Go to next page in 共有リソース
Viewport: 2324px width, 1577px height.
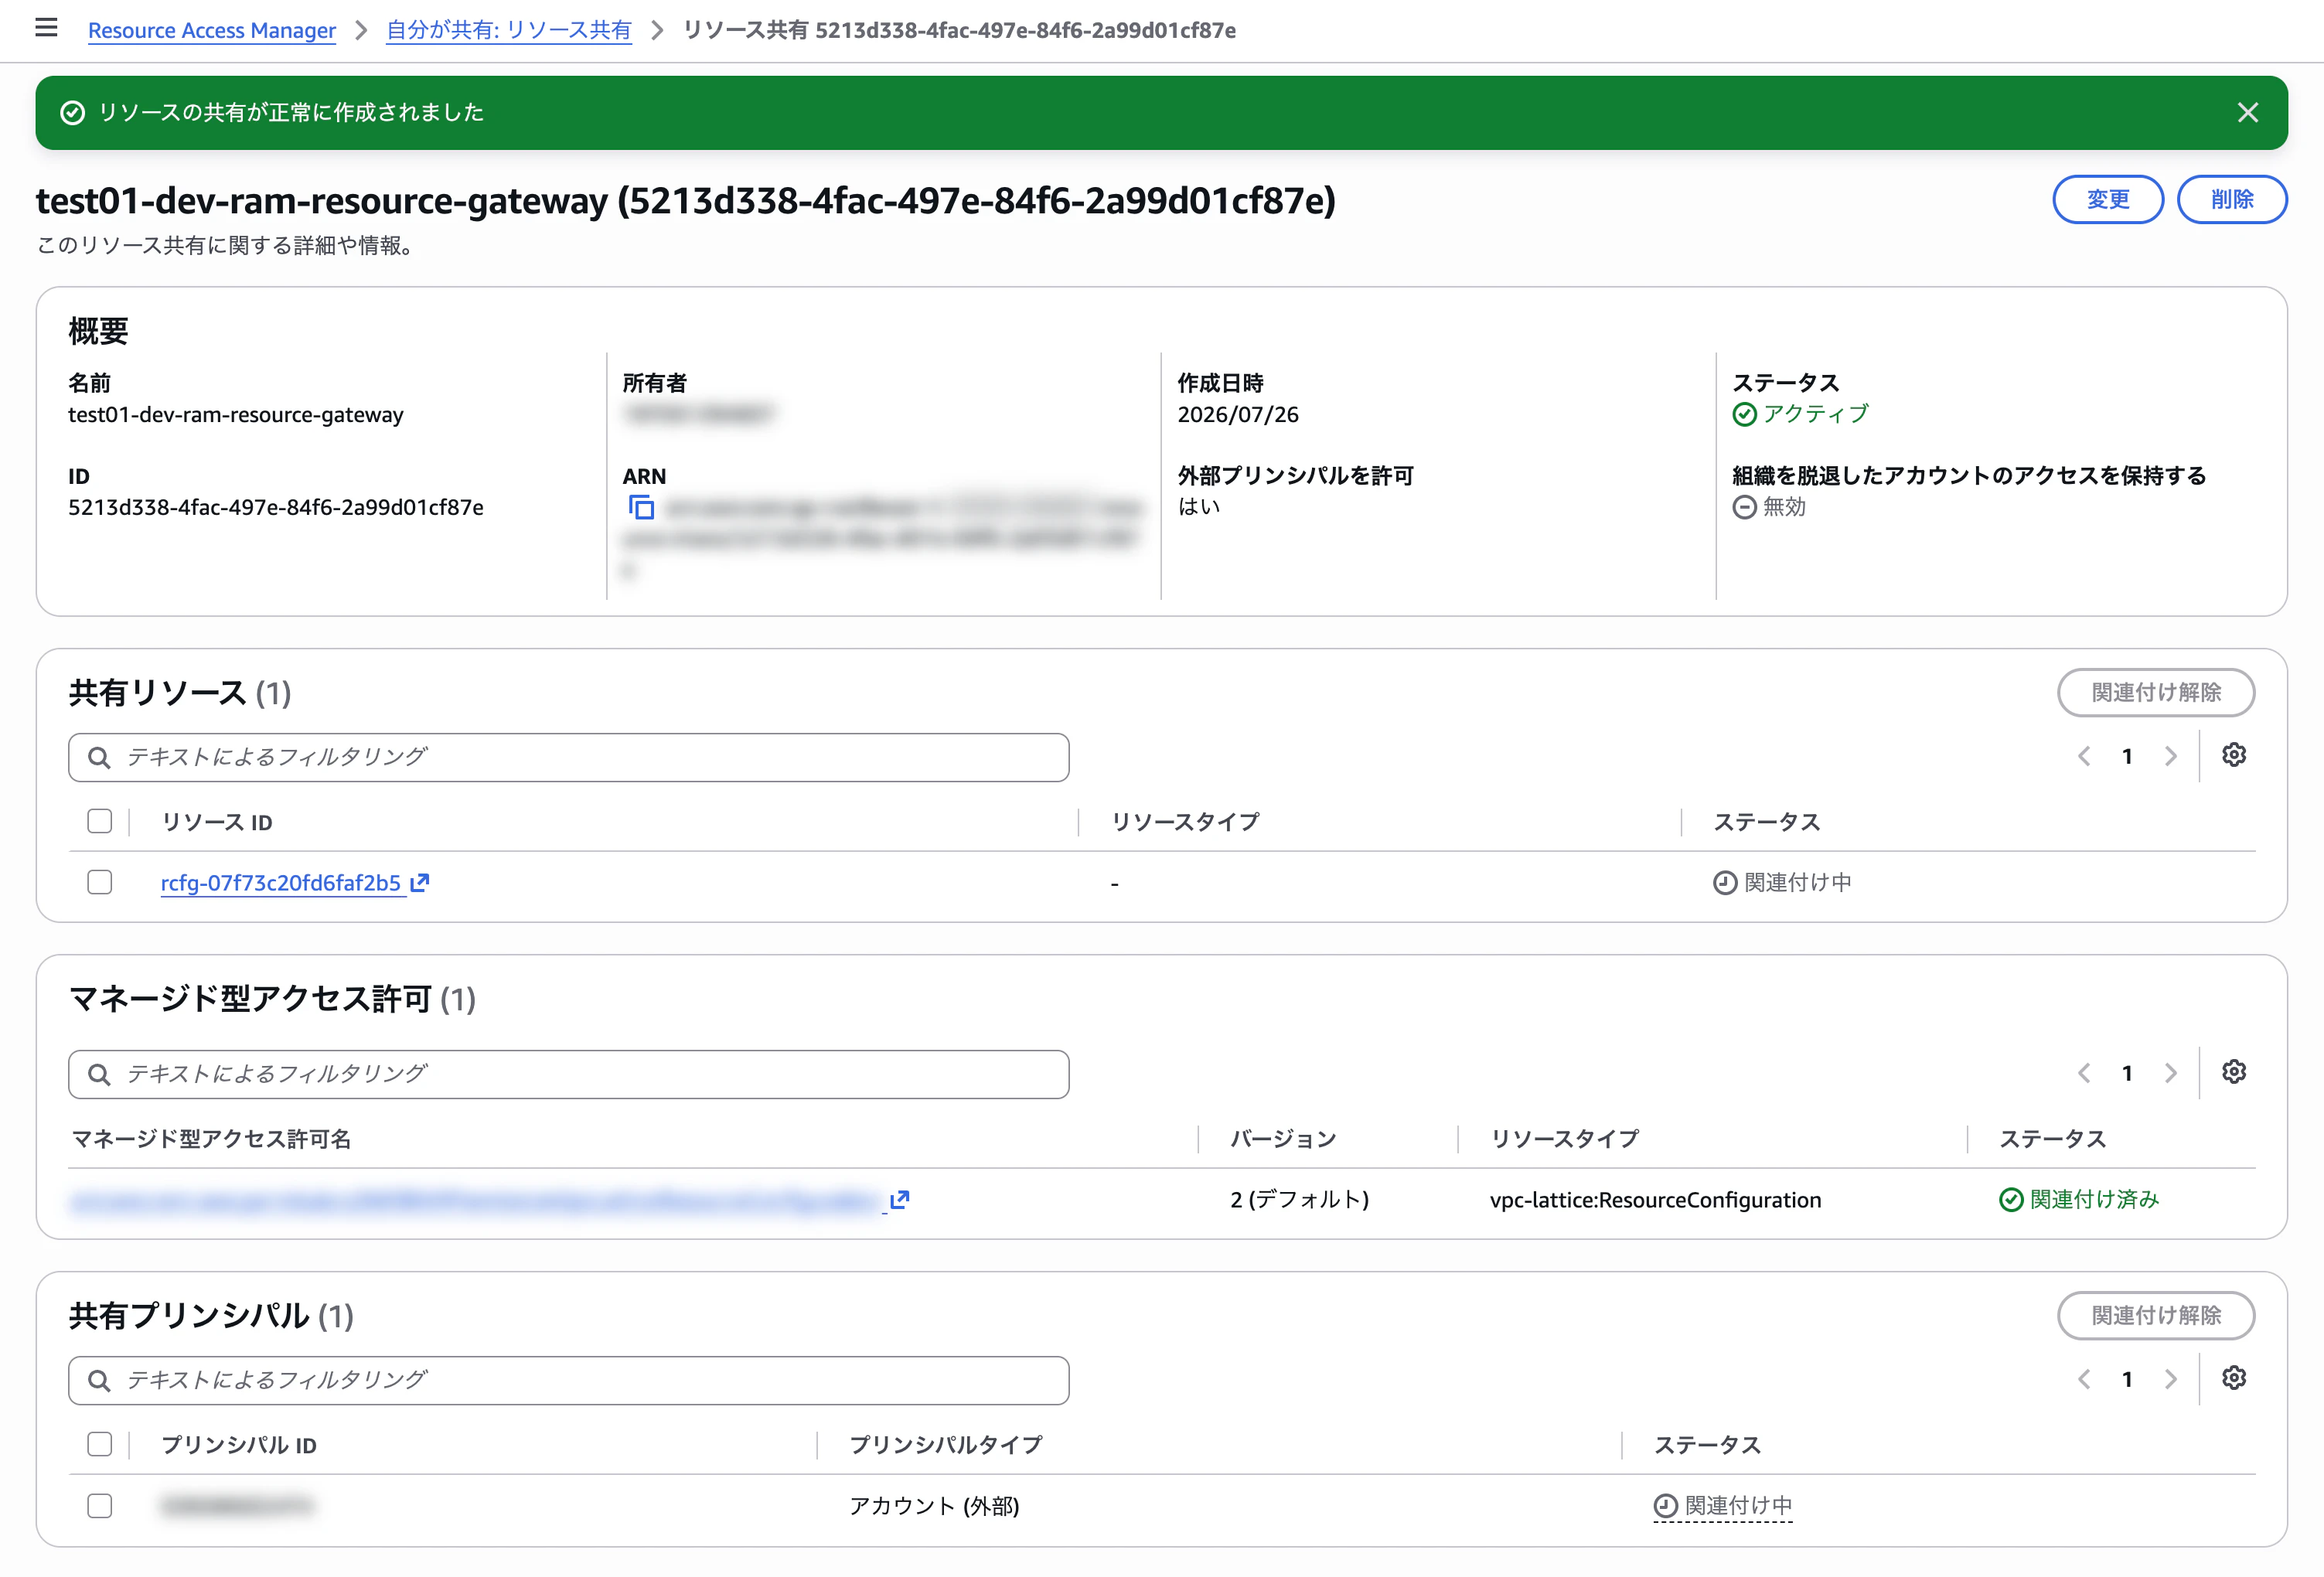pos(2170,757)
